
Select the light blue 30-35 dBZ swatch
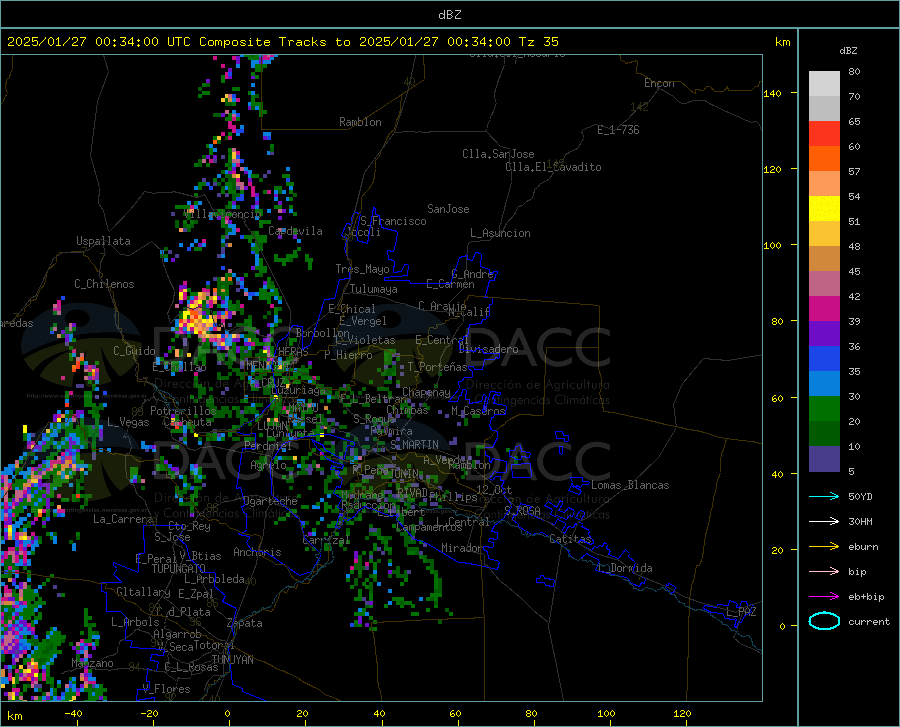click(824, 383)
